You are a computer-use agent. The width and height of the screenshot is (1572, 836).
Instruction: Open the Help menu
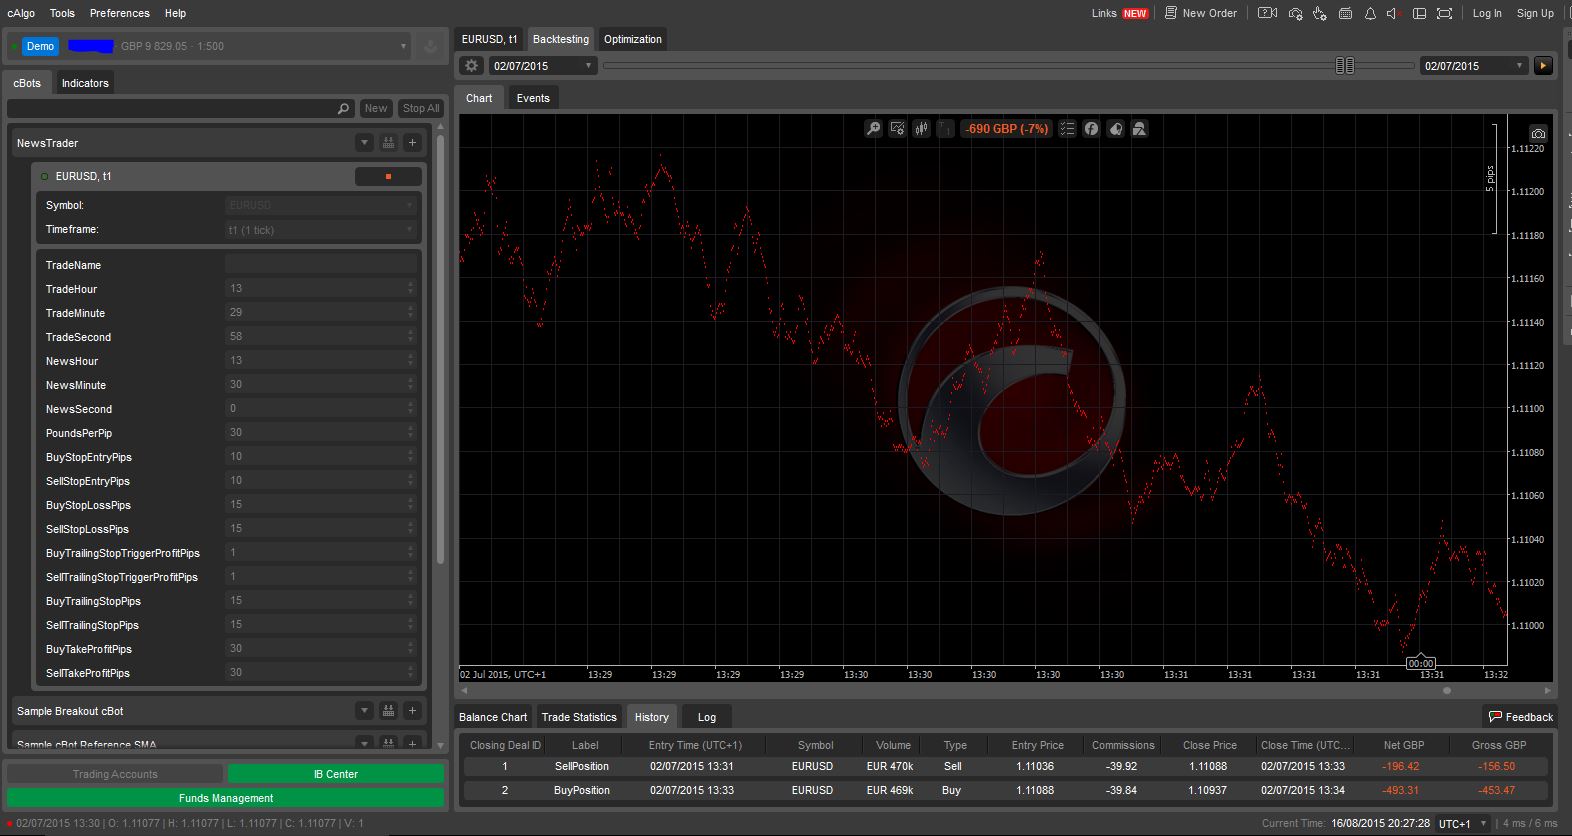click(175, 13)
